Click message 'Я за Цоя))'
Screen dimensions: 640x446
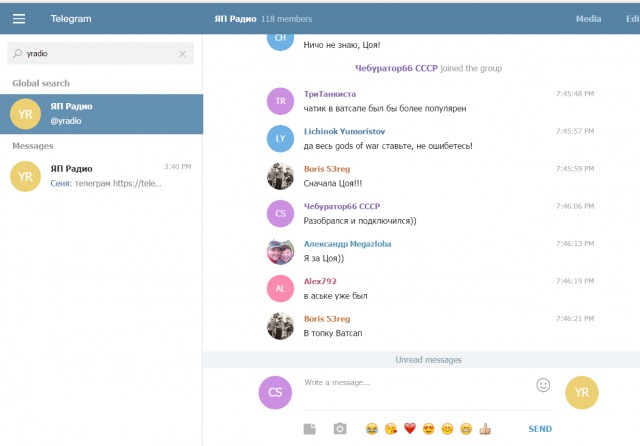coord(324,258)
